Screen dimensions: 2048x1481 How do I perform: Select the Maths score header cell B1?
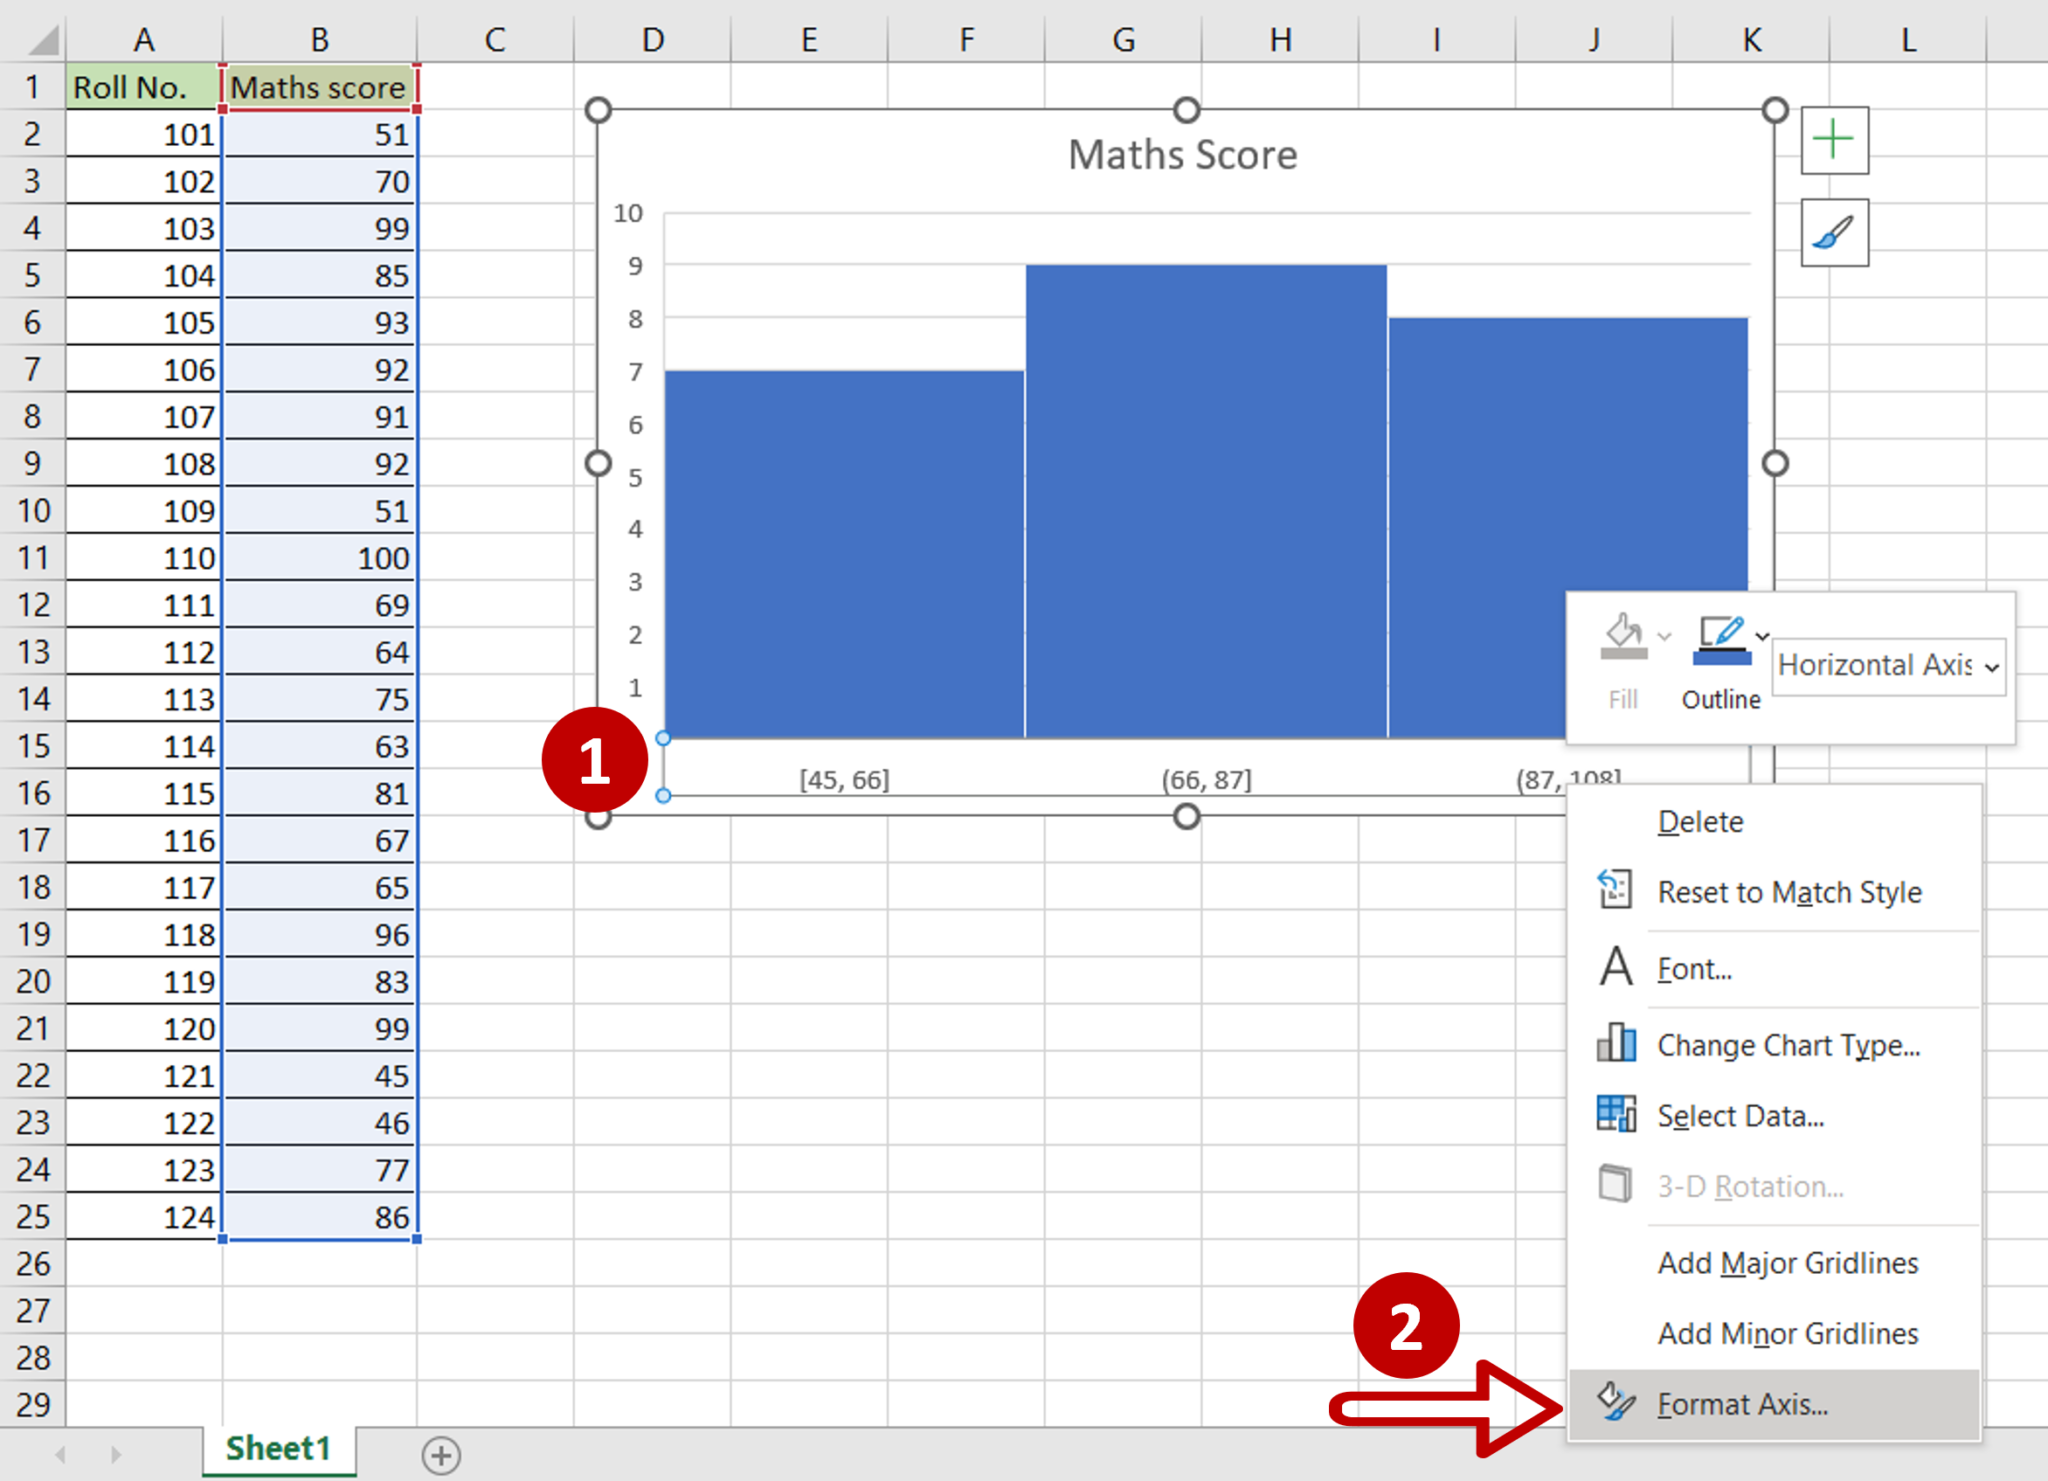pos(319,87)
